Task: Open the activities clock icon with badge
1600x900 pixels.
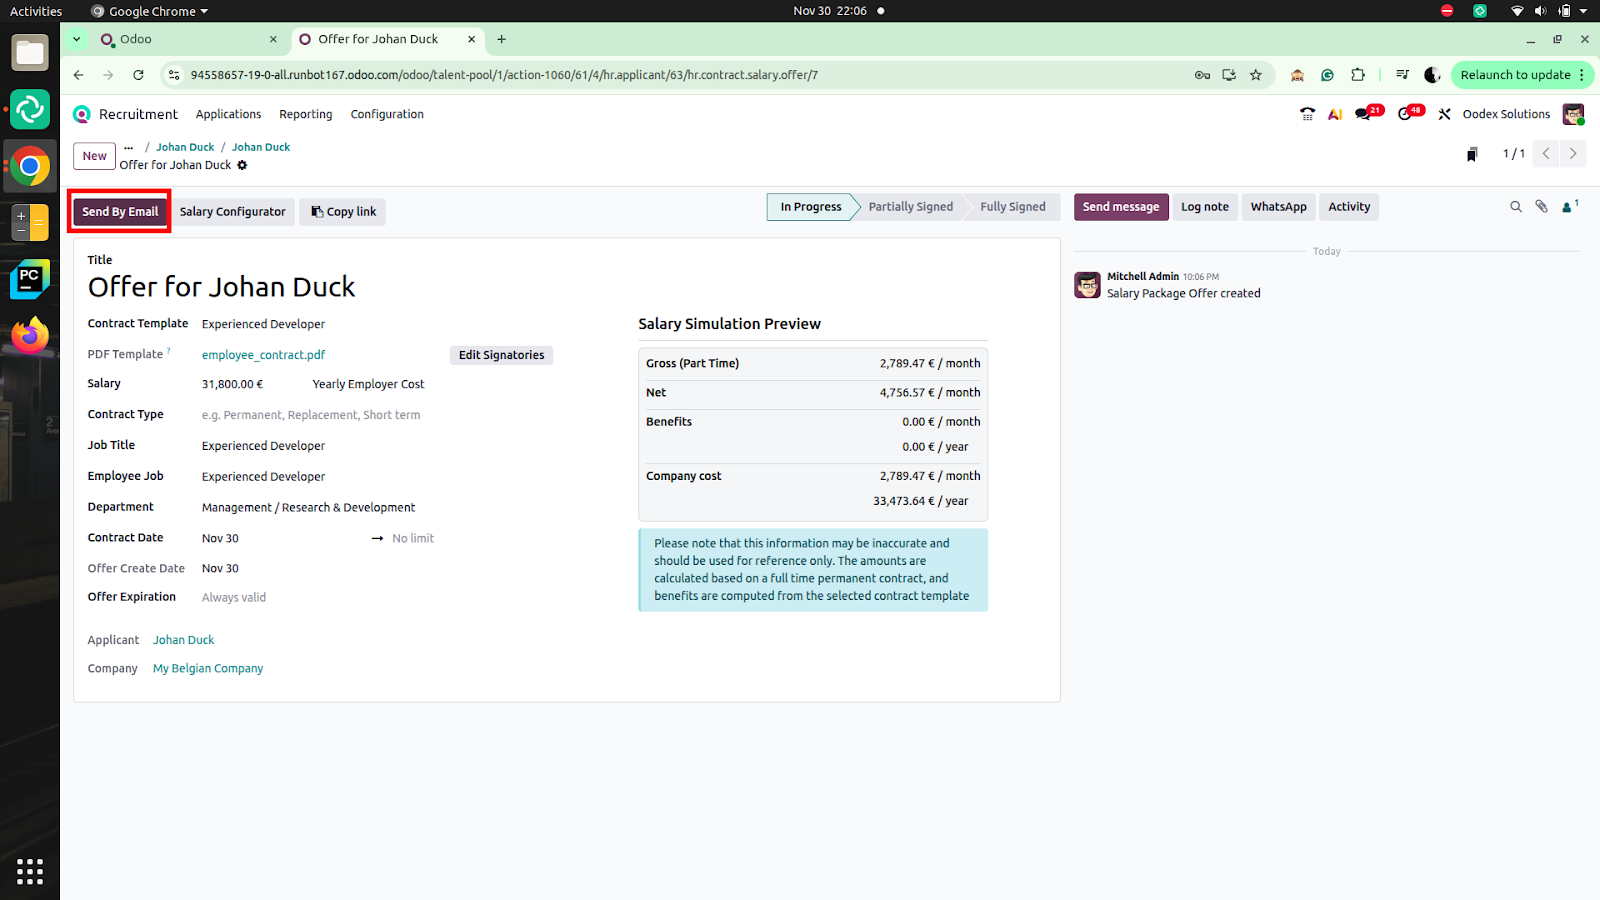Action: (x=1408, y=114)
